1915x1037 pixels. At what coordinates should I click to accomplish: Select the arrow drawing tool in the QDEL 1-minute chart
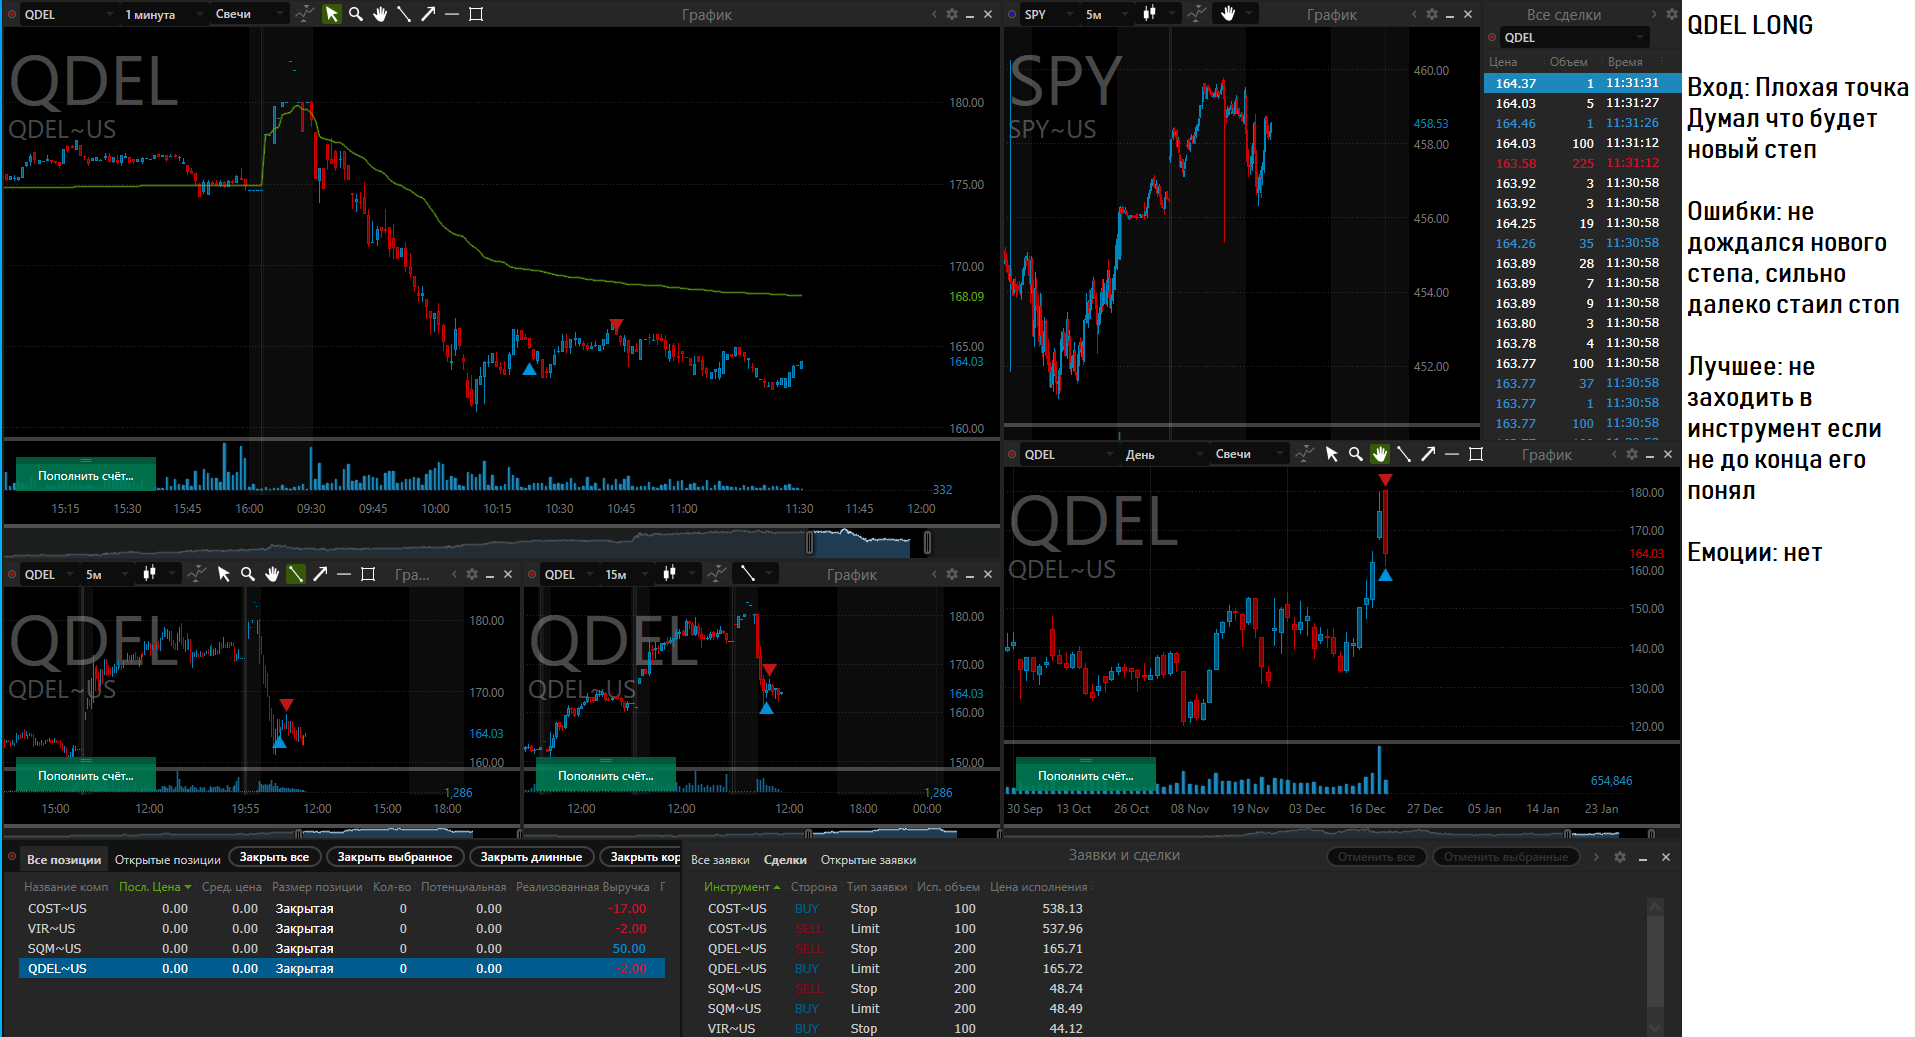tap(428, 14)
